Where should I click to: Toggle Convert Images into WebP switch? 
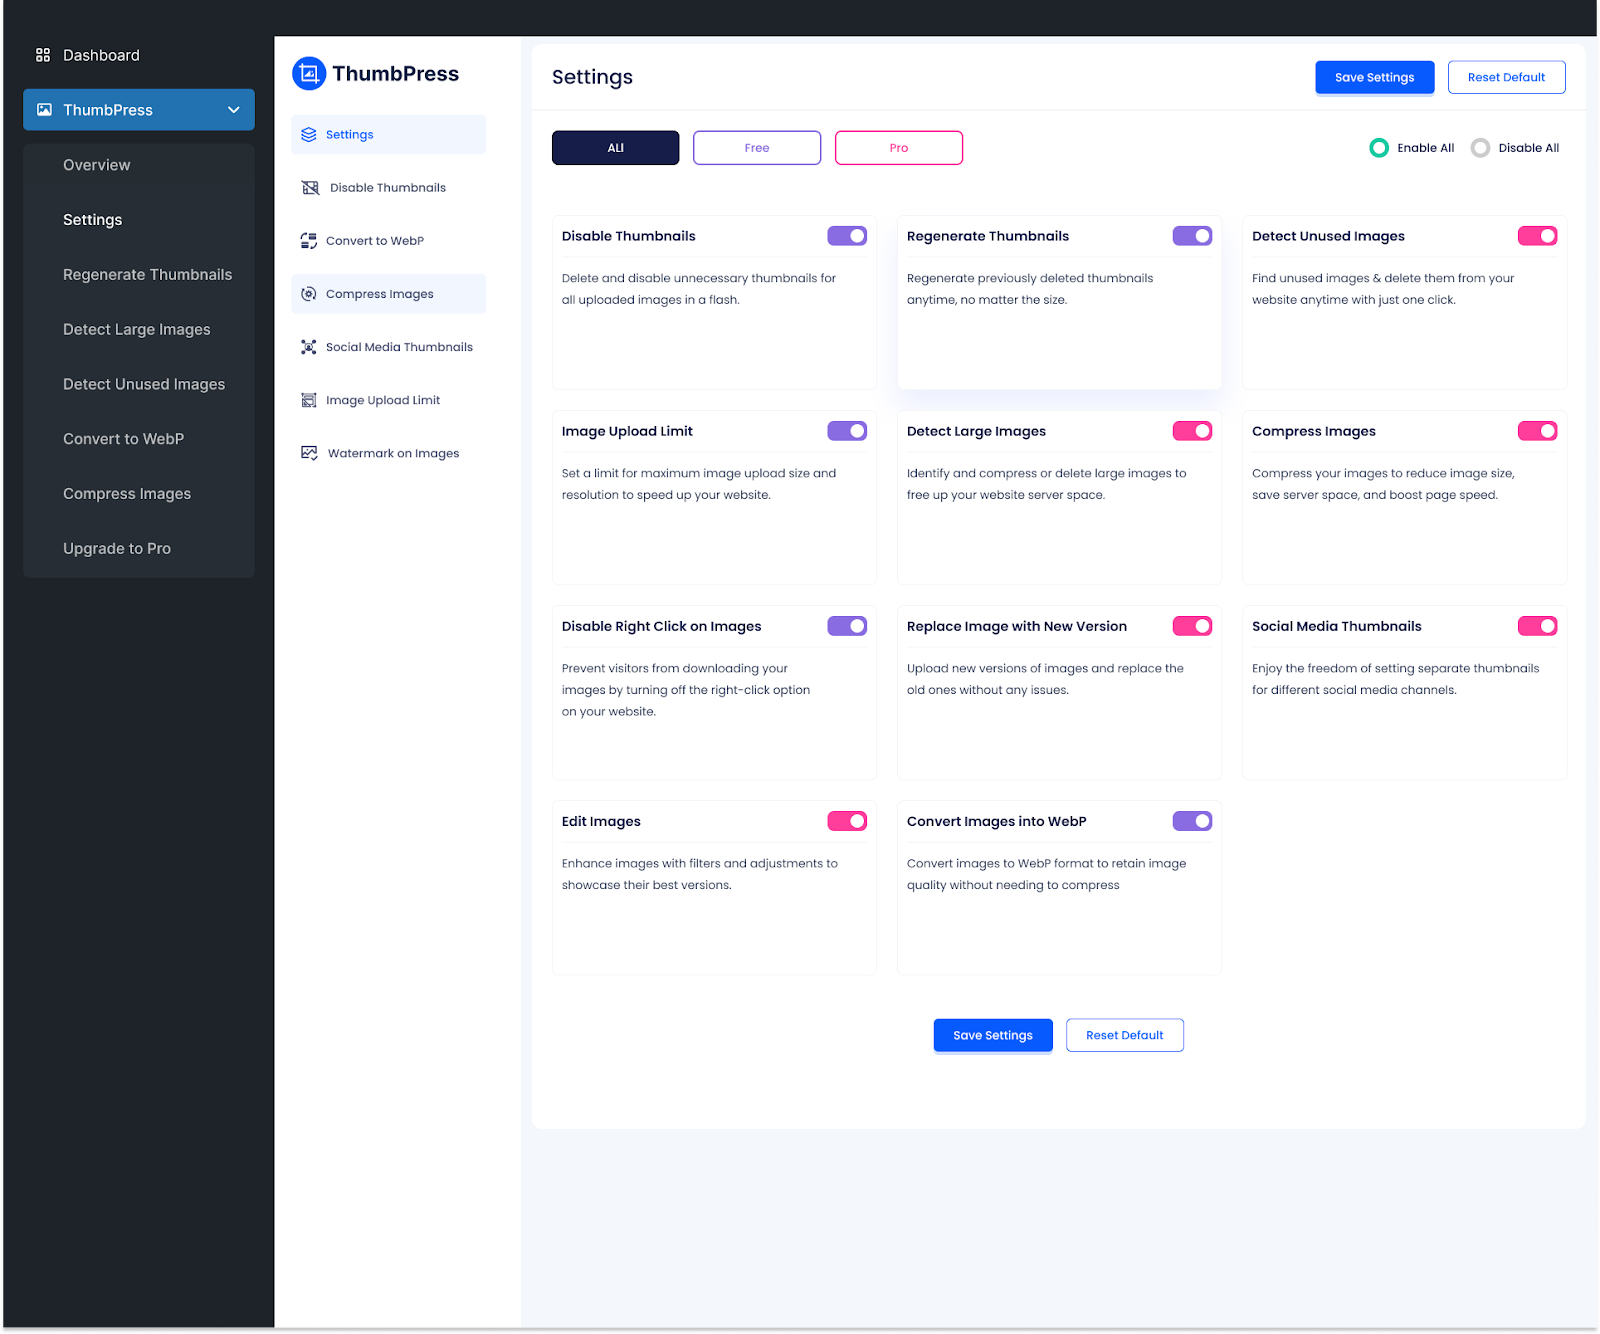1192,821
